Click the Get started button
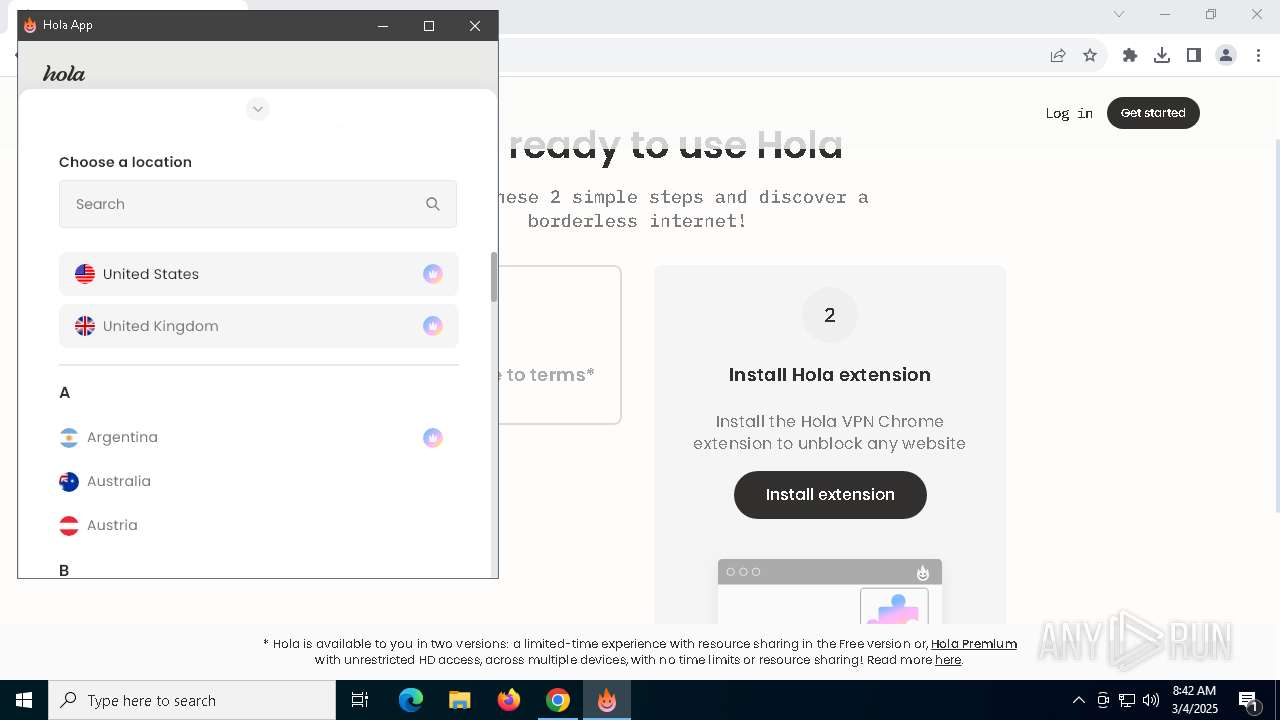Screen dimensions: 1280x720 [1153, 113]
